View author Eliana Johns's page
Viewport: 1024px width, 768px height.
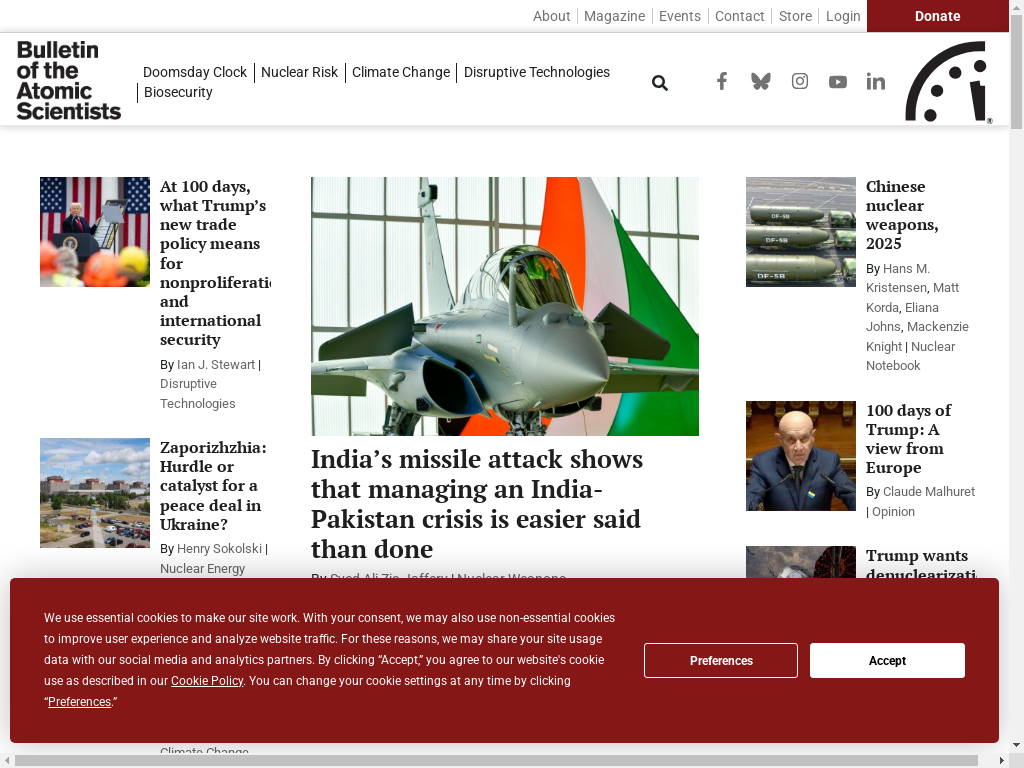[904, 317]
